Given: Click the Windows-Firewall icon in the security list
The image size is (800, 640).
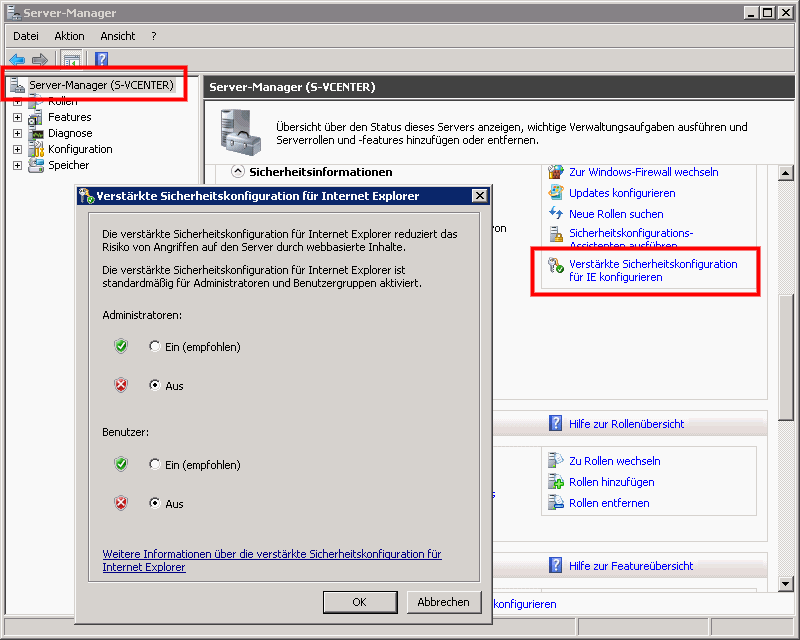Looking at the screenshot, I should click(x=556, y=172).
